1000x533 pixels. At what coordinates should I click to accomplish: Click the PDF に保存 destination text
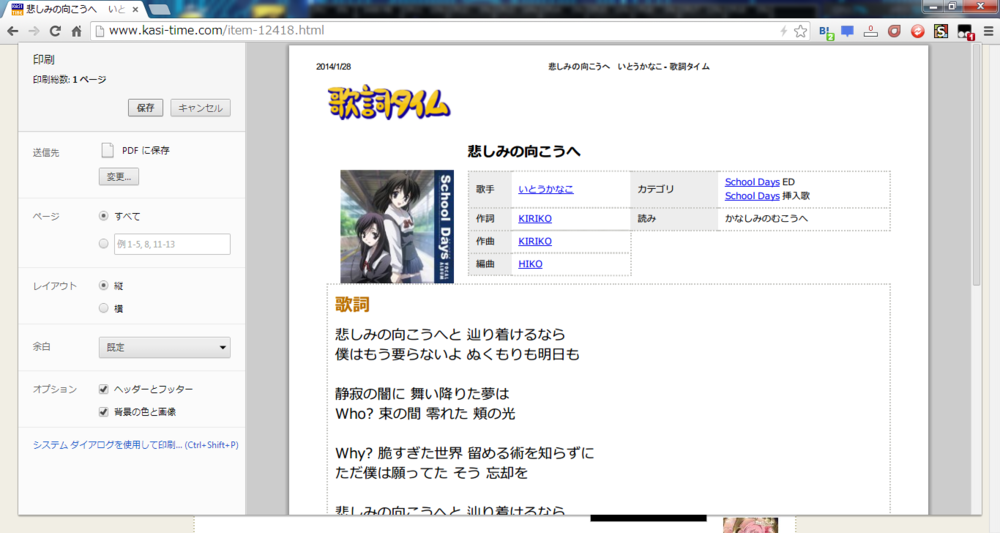coord(145,150)
